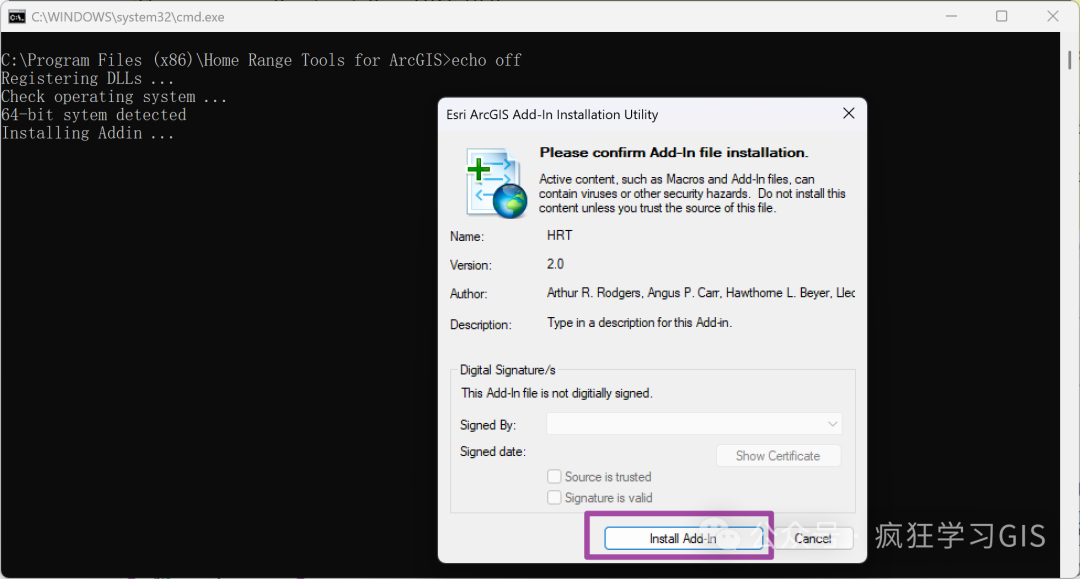Close the Add-In Installation Utility dialog
1080x579 pixels.
[849, 113]
